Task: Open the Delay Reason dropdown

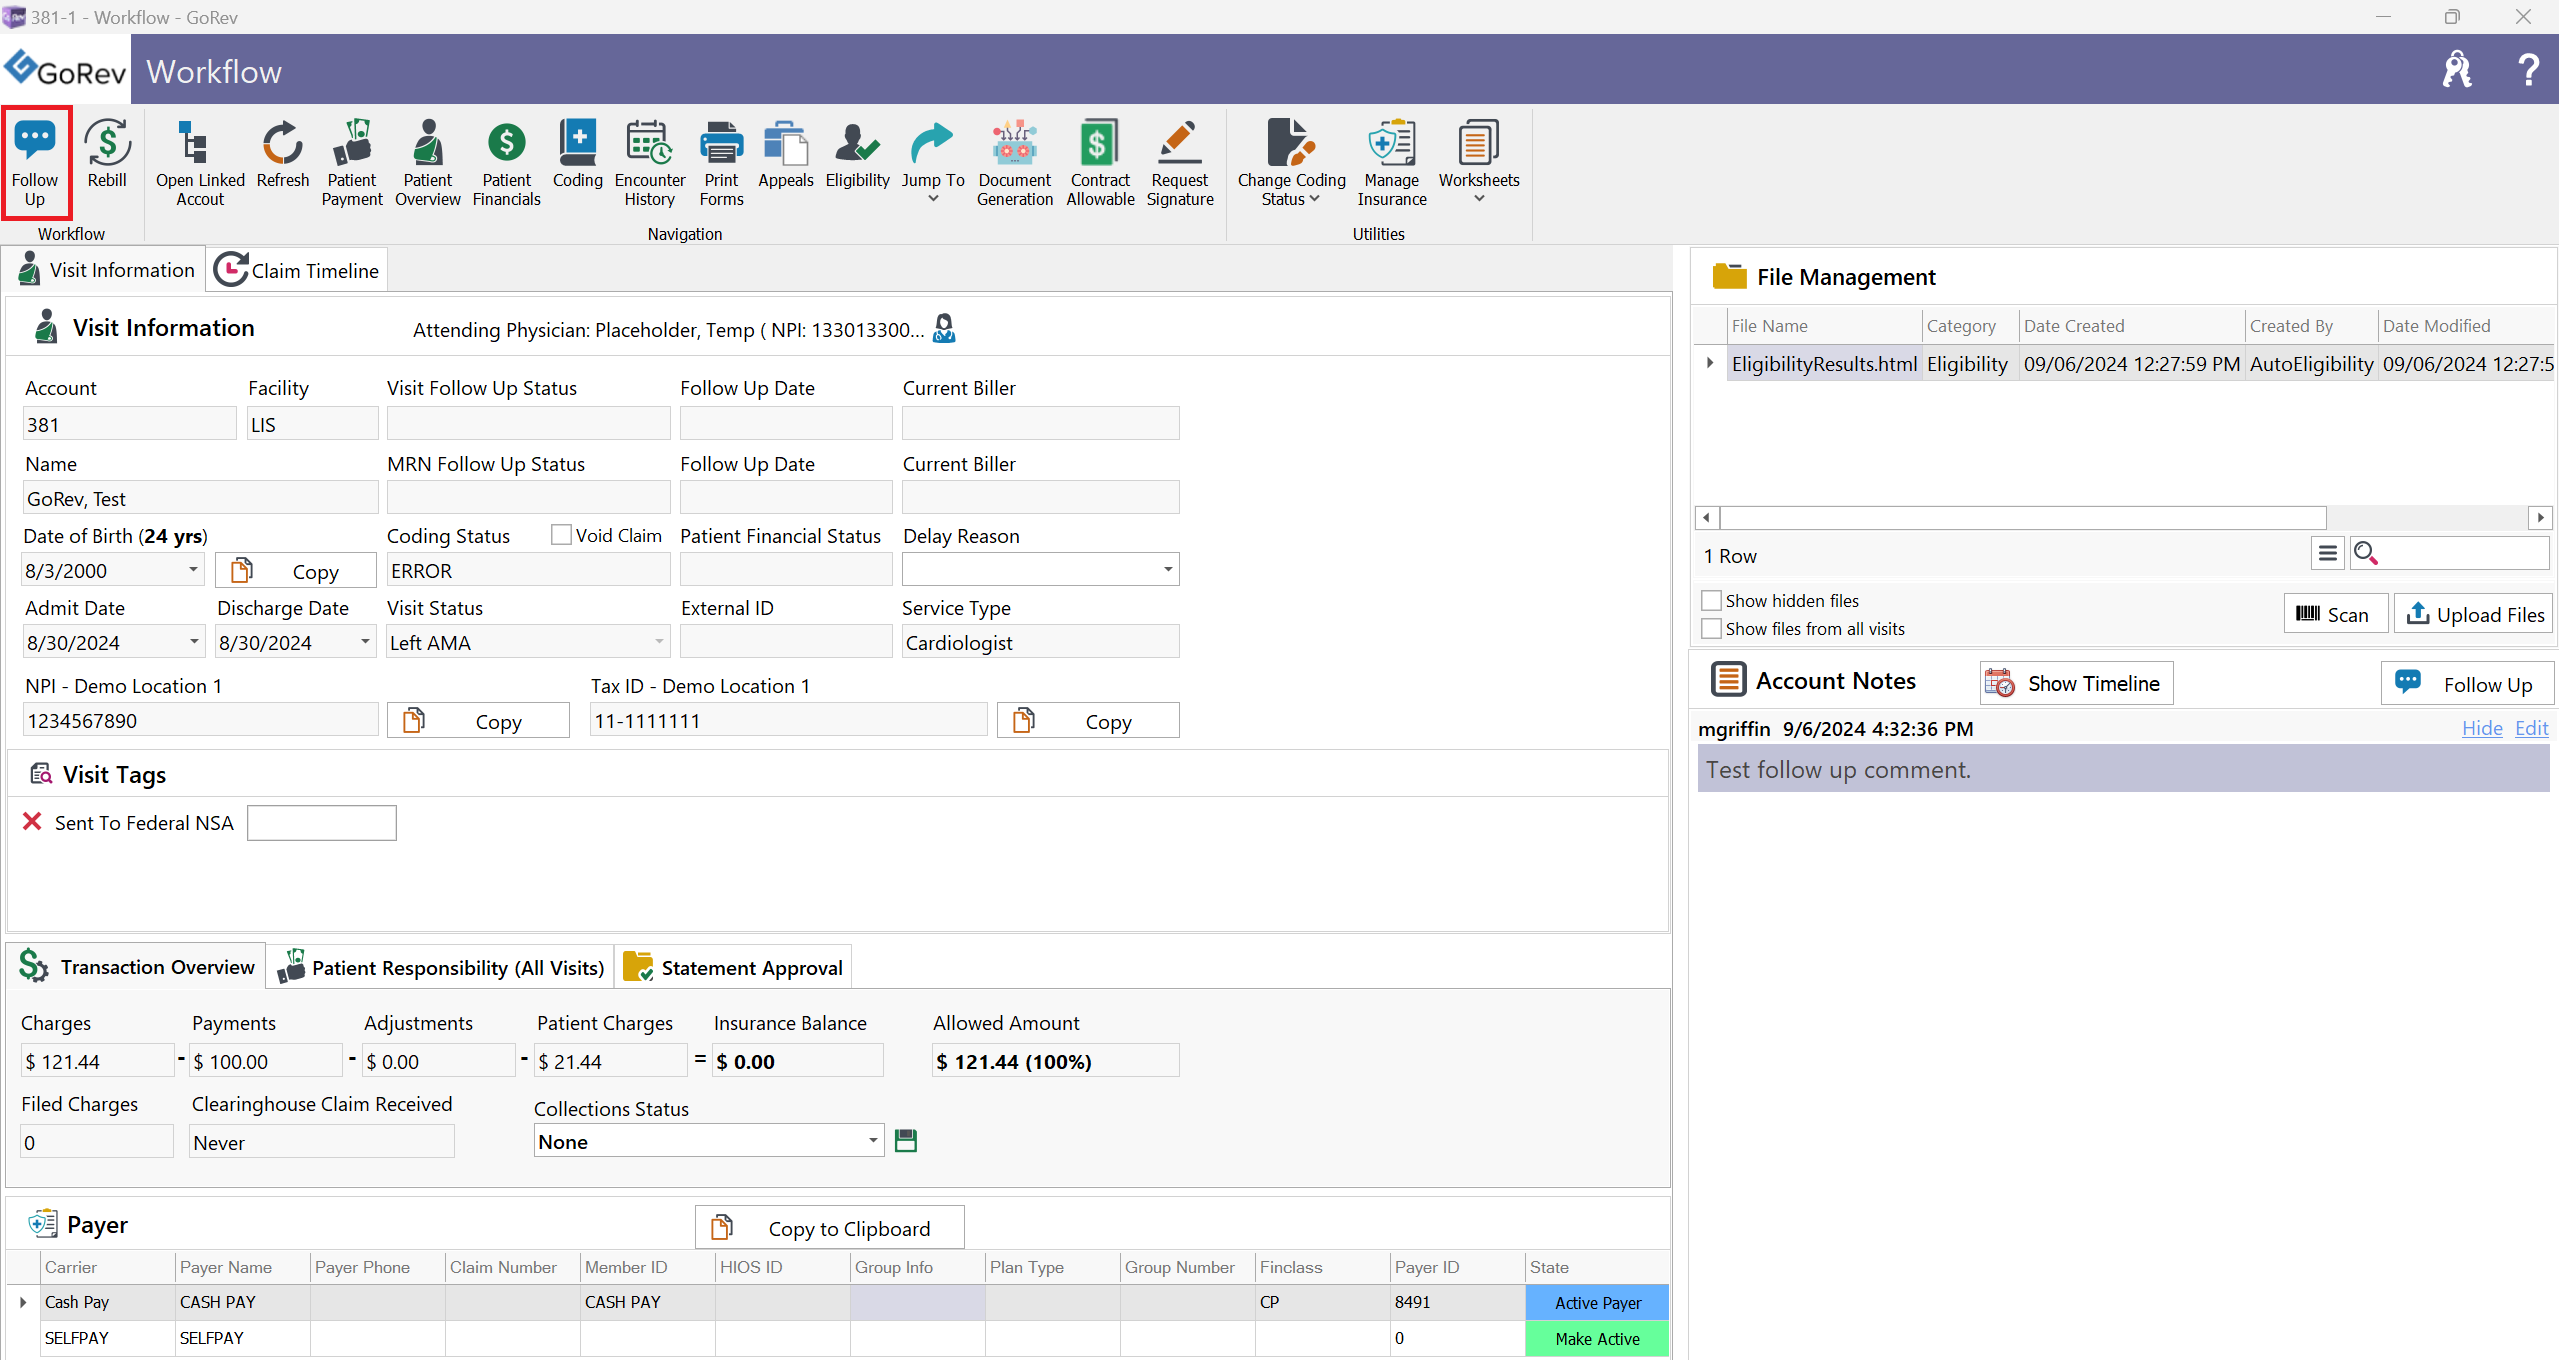Action: pyautogui.click(x=1167, y=570)
